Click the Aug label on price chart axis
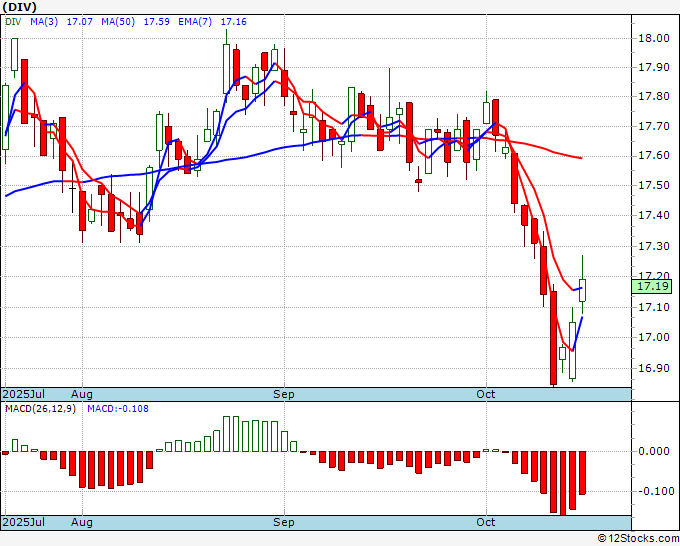Screen dimensions: 680x546 [82, 394]
